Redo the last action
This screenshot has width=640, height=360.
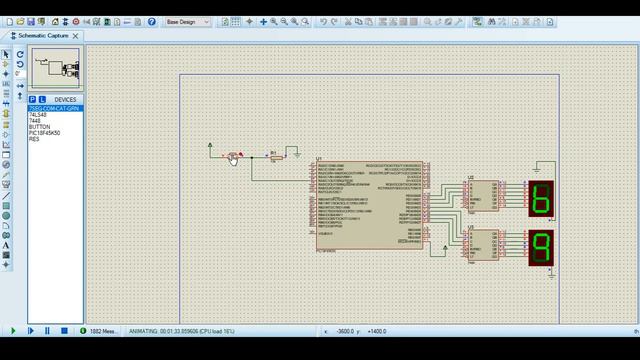click(x=334, y=22)
